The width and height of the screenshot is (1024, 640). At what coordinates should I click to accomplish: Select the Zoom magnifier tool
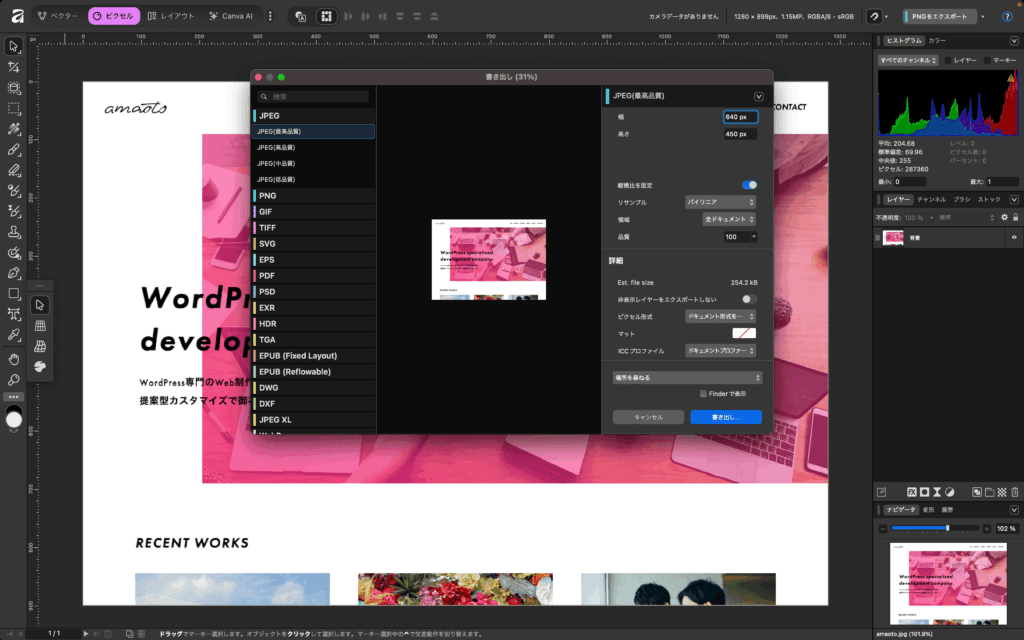click(14, 380)
